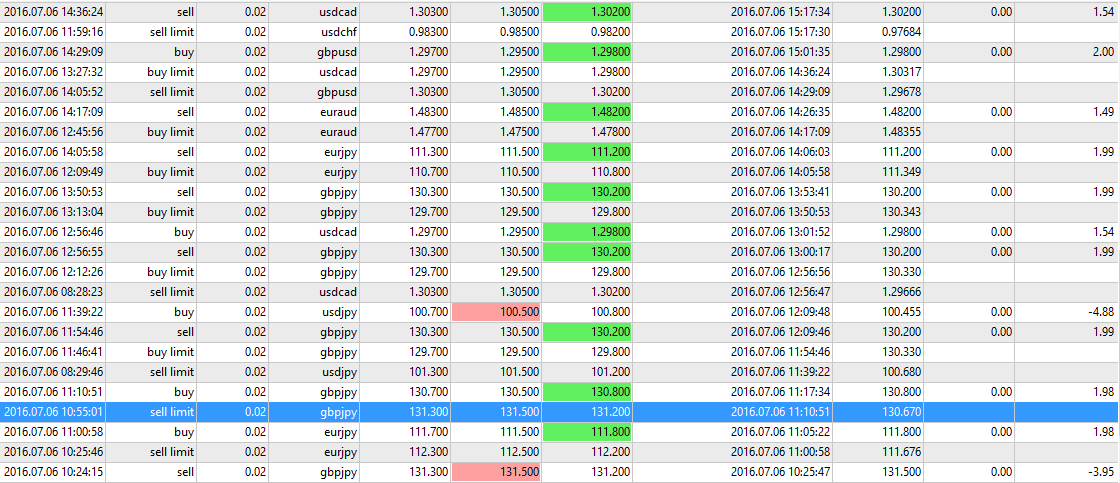Screen dimensions: 1120x483
Task: Select the close time 2016.07.06 10:25:47
Action: tap(778, 472)
